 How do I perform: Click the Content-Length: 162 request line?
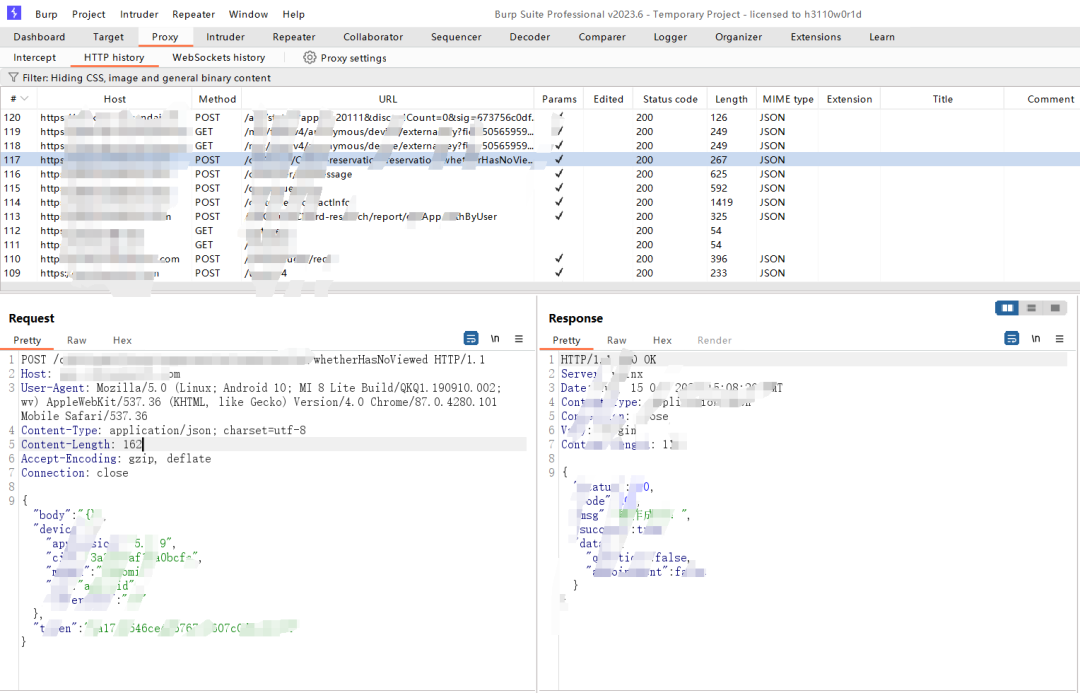[273, 444]
